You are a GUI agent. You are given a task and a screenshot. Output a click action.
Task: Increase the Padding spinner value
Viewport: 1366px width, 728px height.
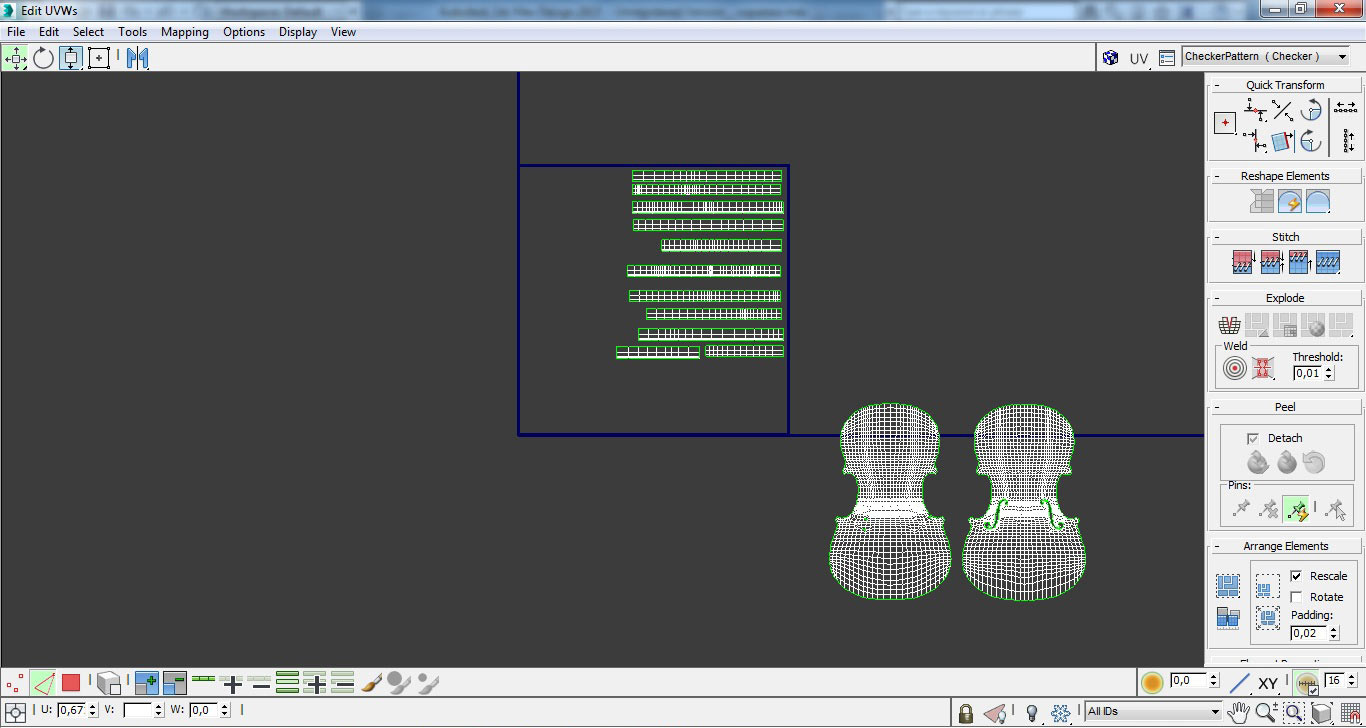click(x=1335, y=628)
